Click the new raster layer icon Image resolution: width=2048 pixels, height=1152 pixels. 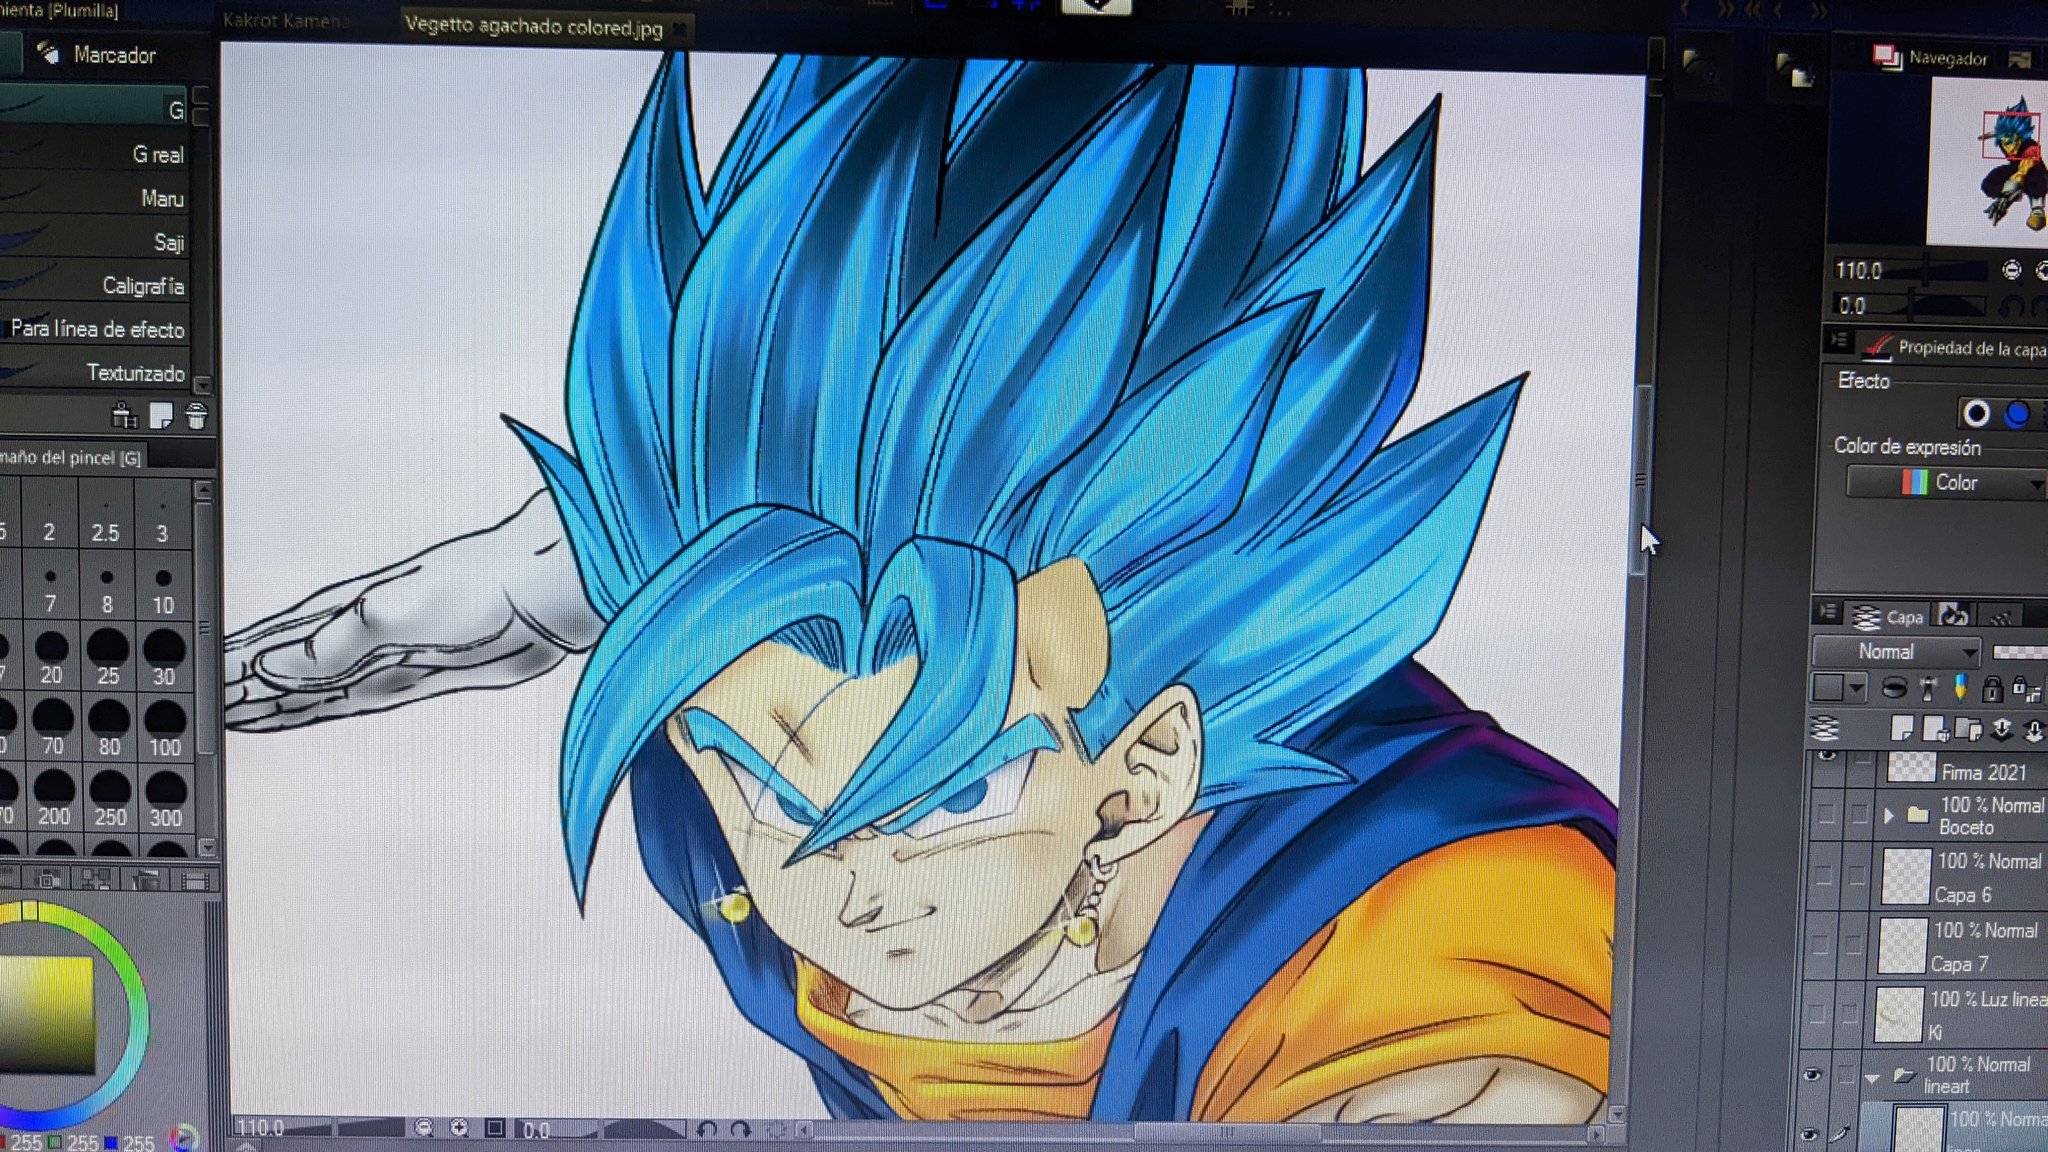click(1902, 729)
